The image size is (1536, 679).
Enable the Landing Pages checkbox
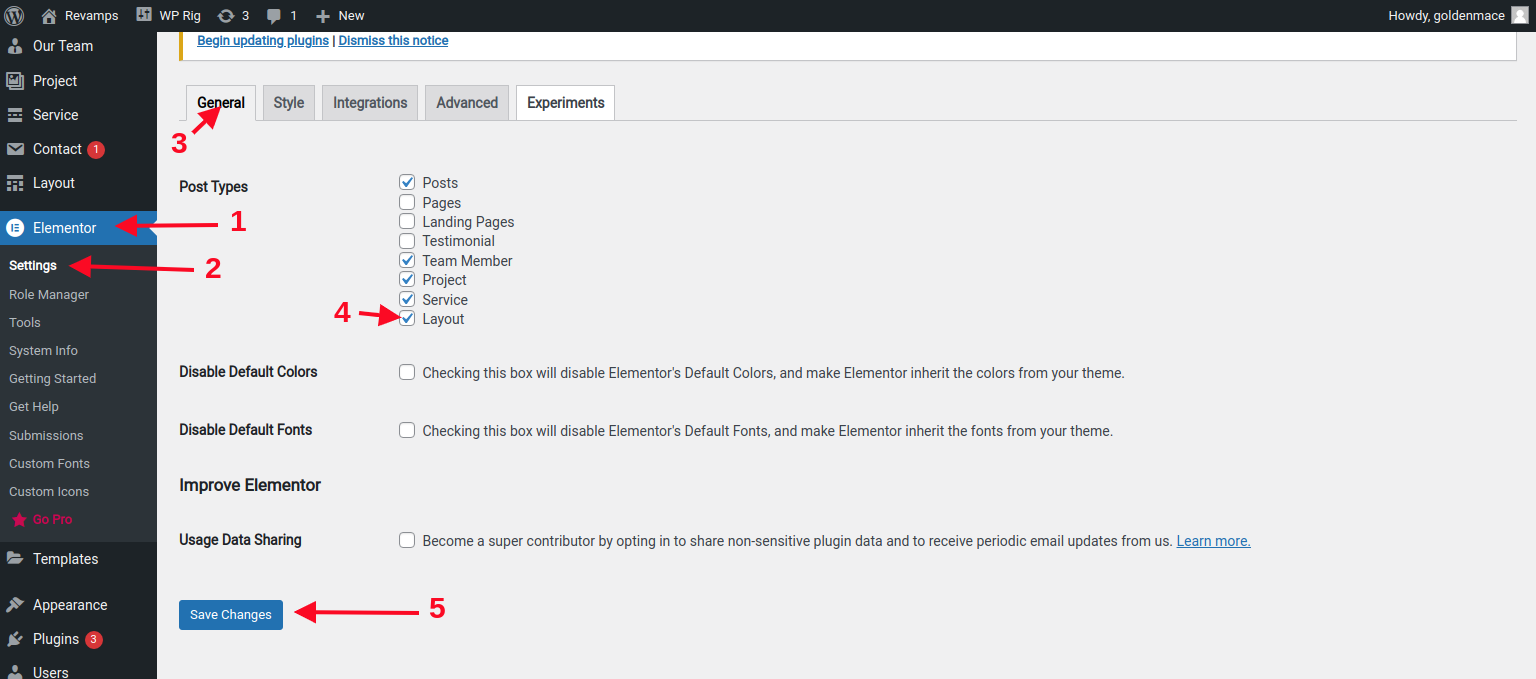tap(407, 221)
